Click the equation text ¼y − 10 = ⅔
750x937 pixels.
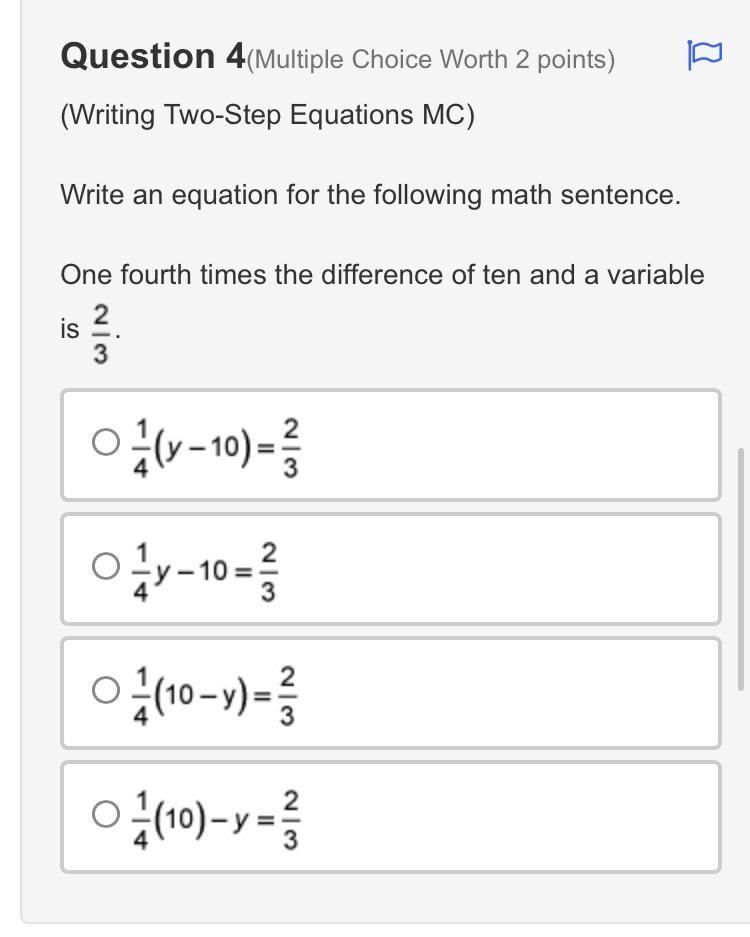tap(205, 572)
